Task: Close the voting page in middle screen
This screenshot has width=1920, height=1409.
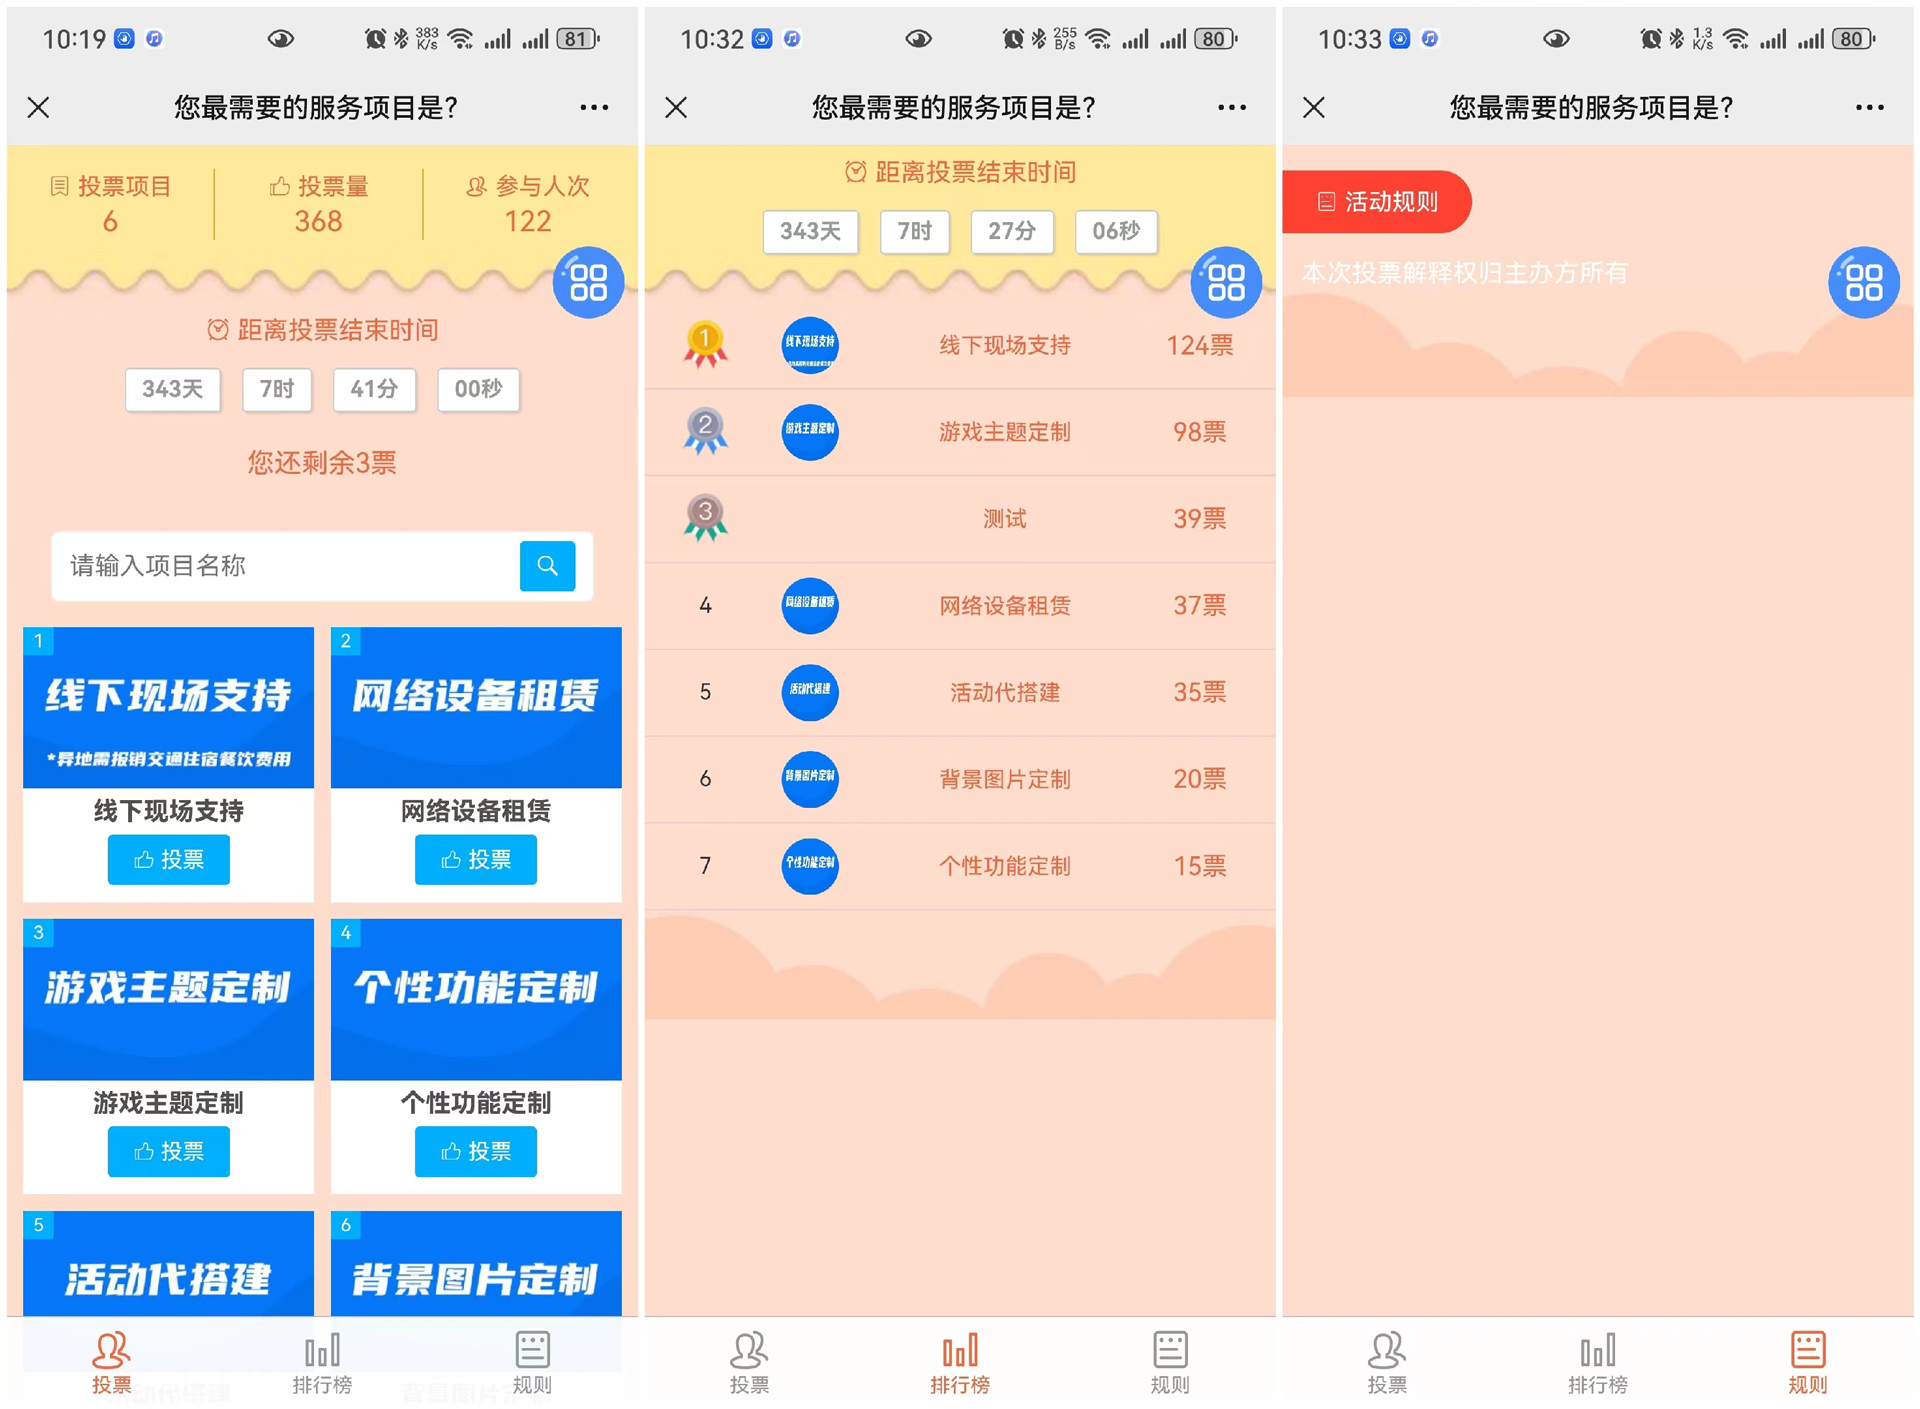Action: click(676, 107)
